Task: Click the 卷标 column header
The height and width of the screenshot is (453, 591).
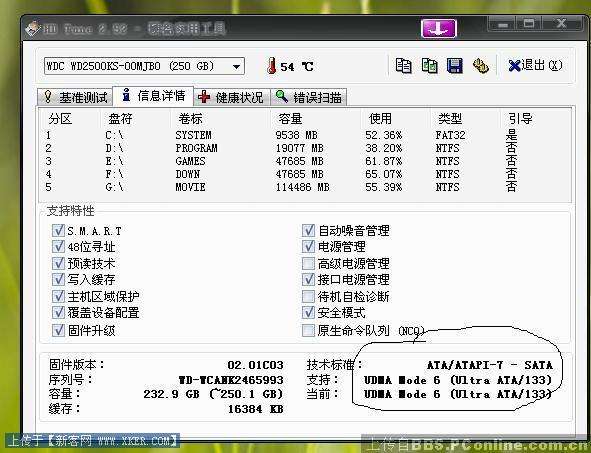Action: [190, 119]
